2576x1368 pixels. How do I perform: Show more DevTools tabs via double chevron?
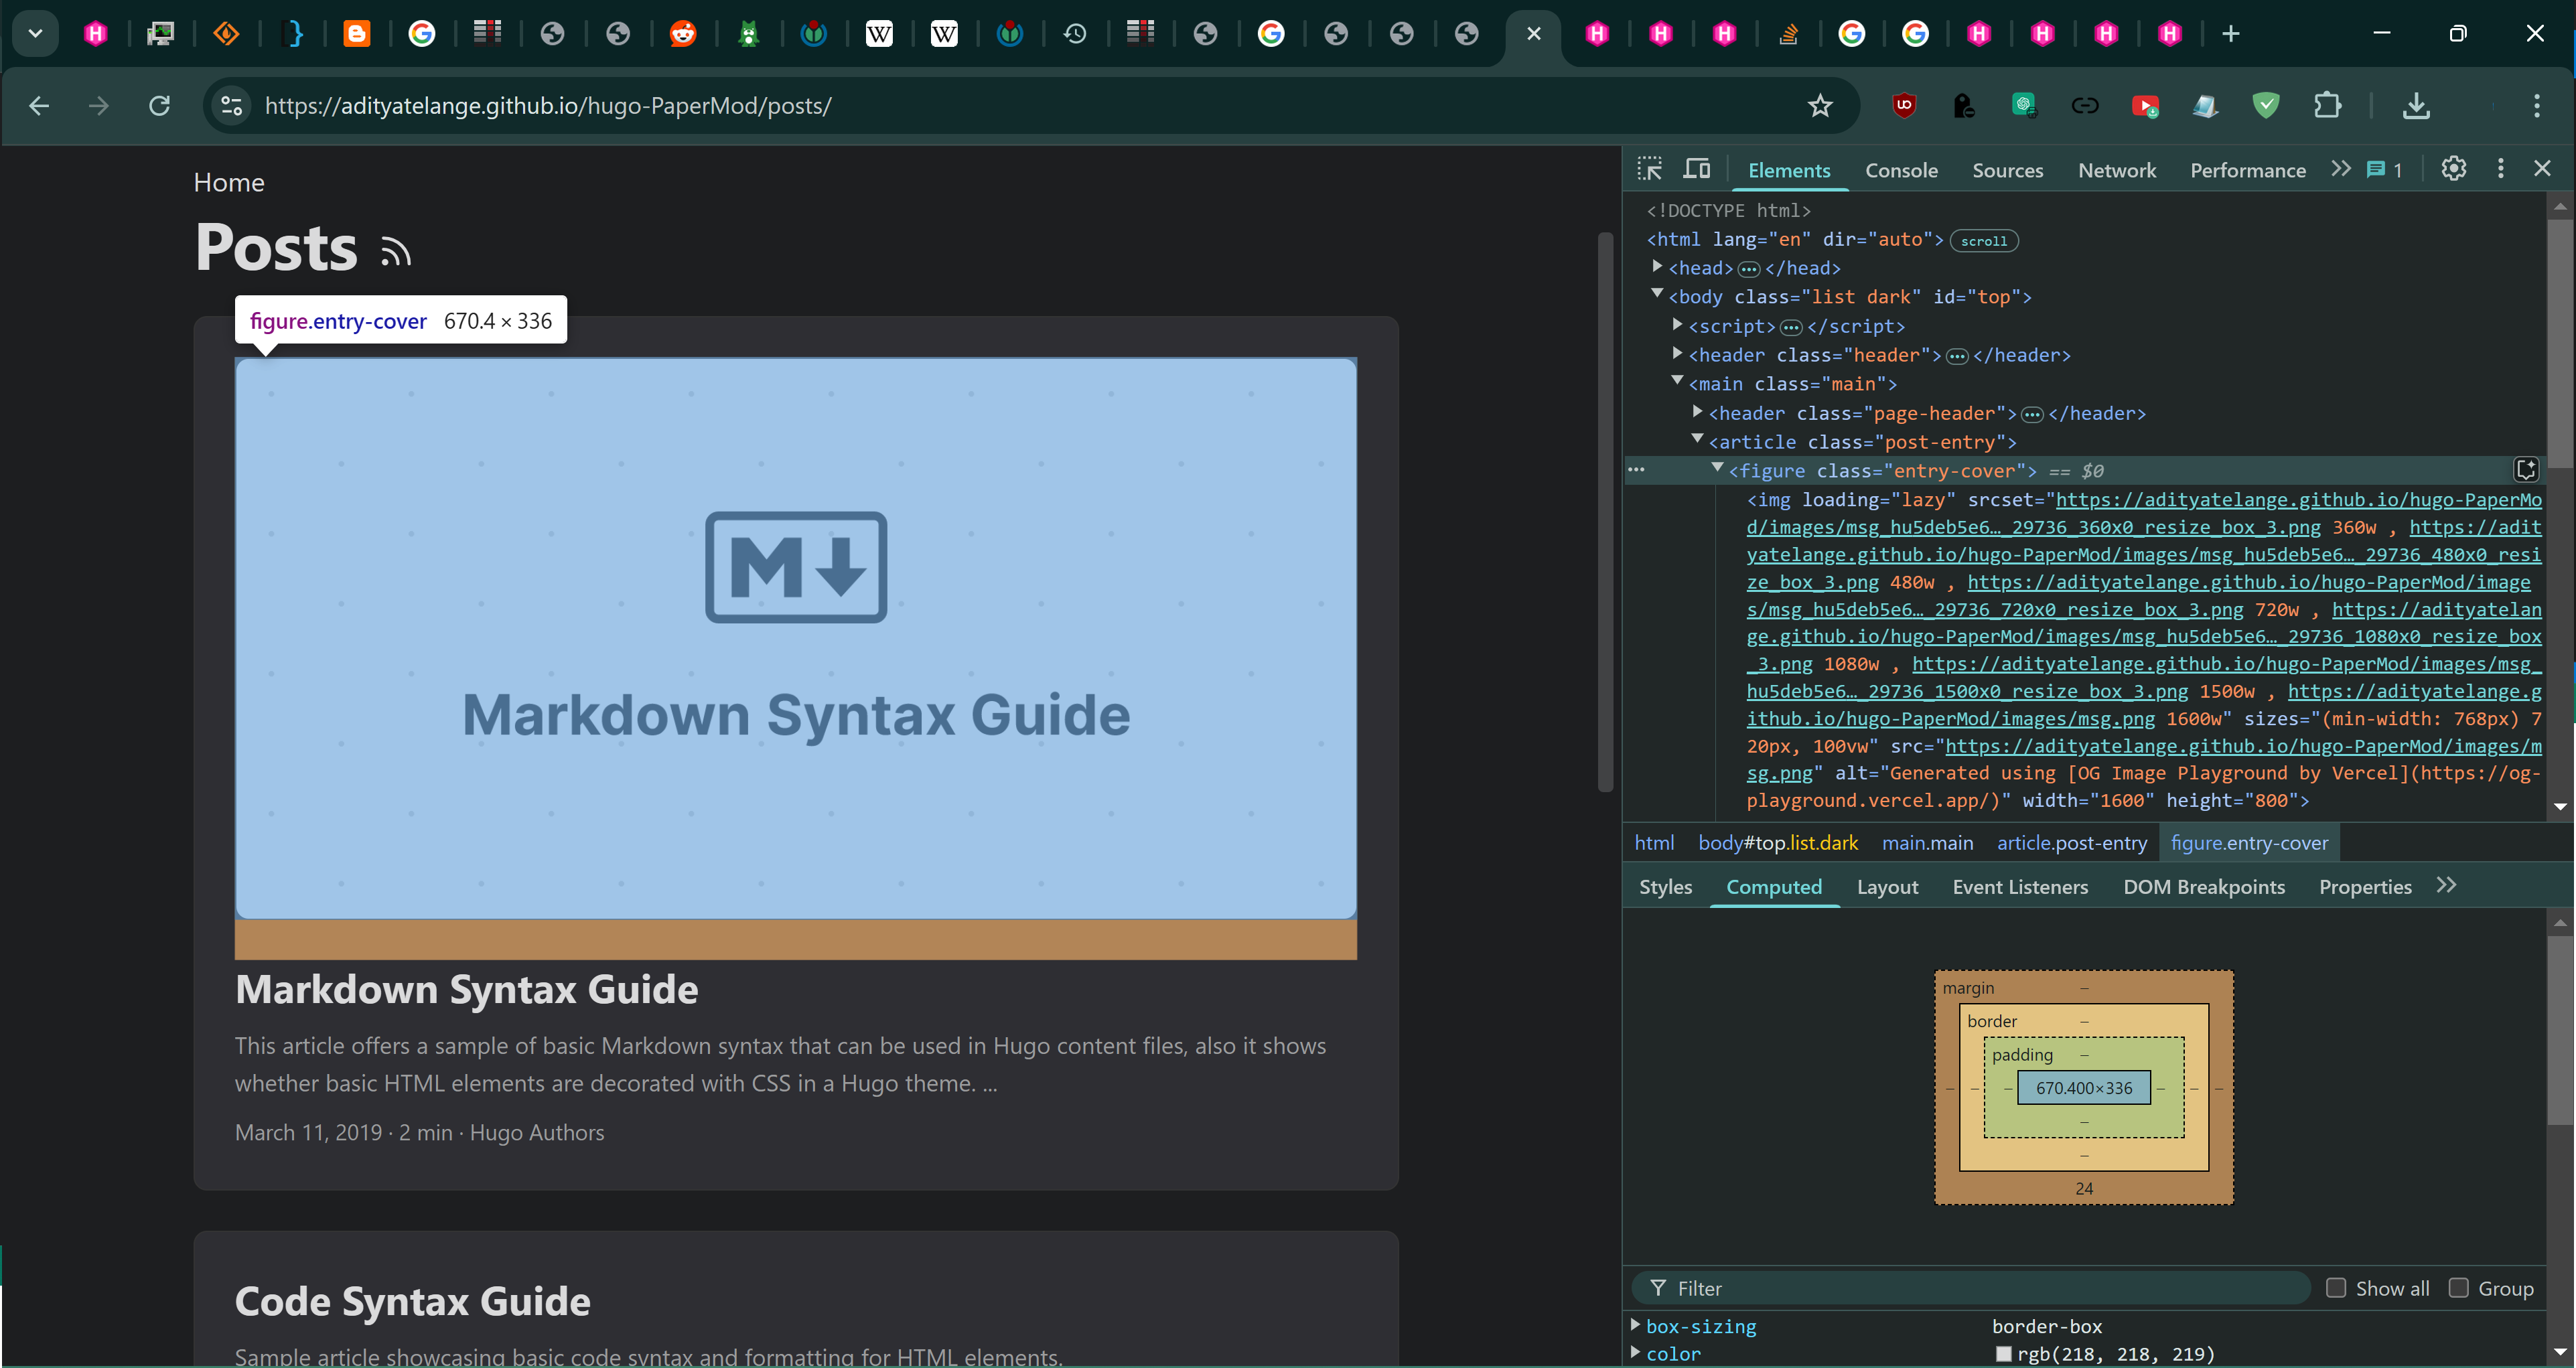coord(2340,169)
